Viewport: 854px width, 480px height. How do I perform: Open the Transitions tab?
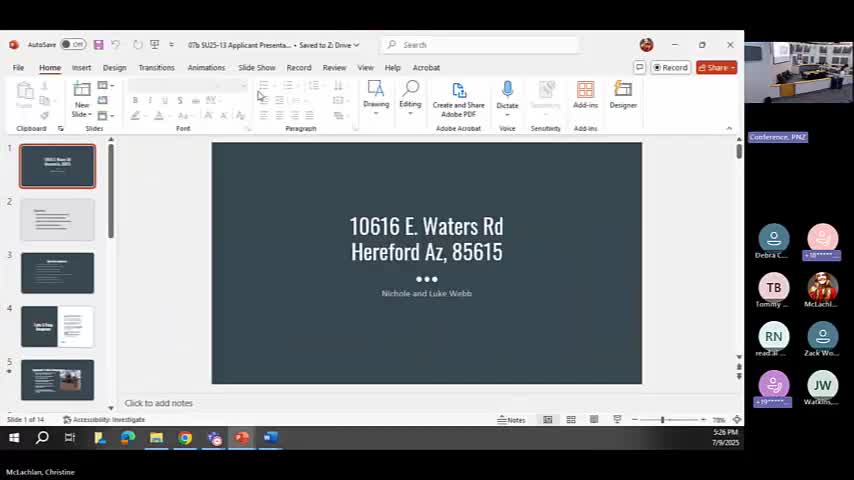click(x=156, y=68)
